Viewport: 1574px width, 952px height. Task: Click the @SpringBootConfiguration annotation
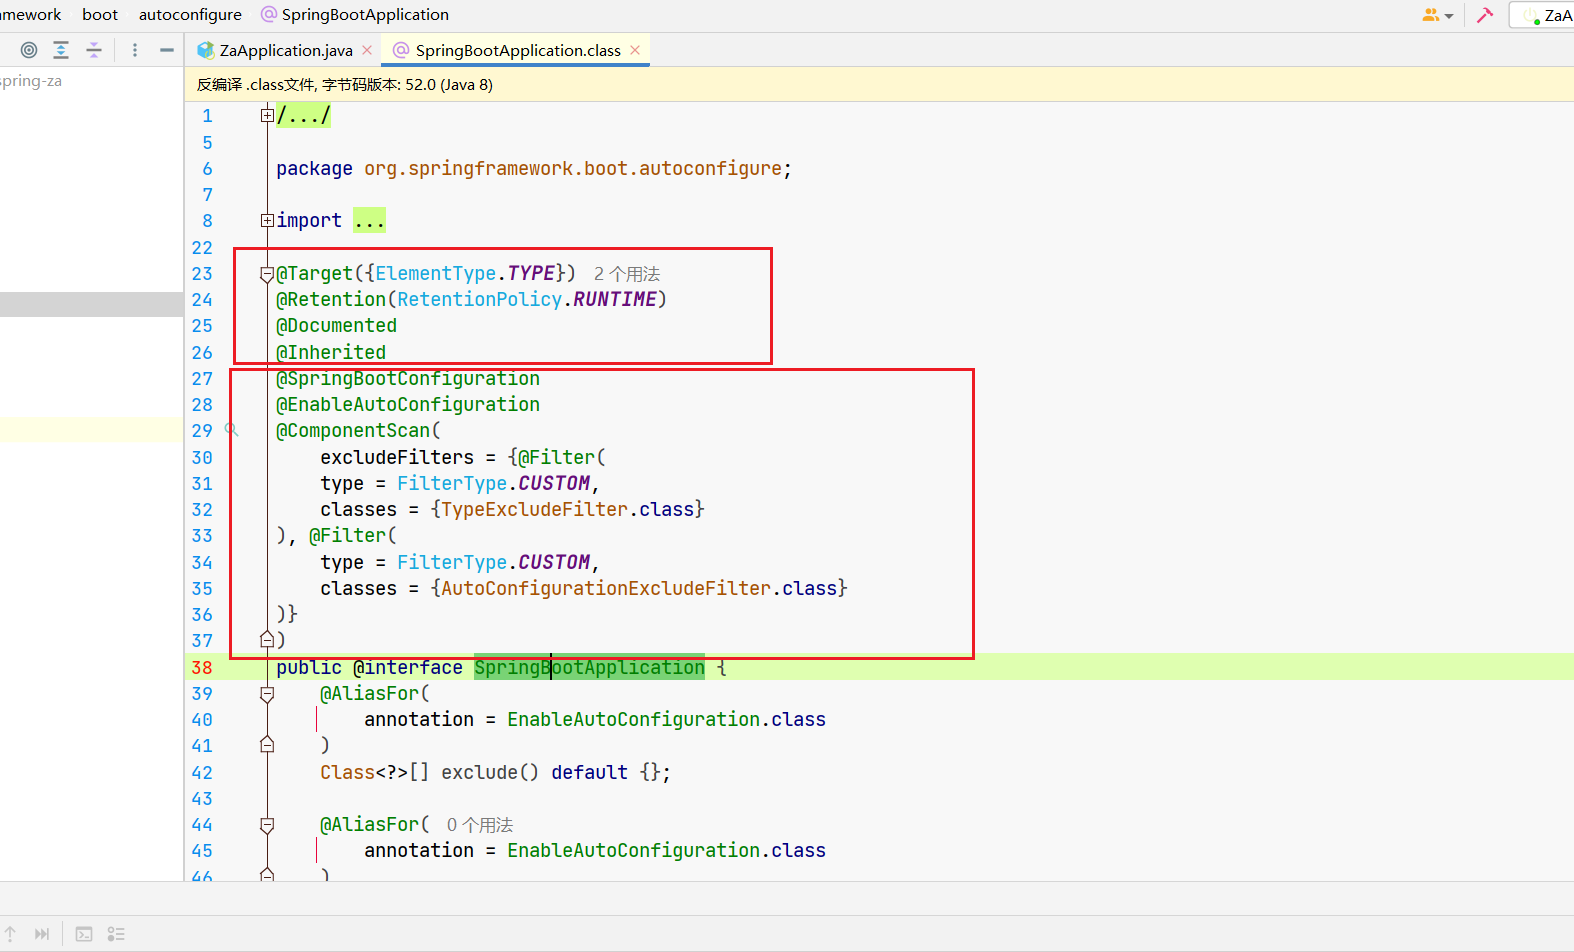coord(408,378)
